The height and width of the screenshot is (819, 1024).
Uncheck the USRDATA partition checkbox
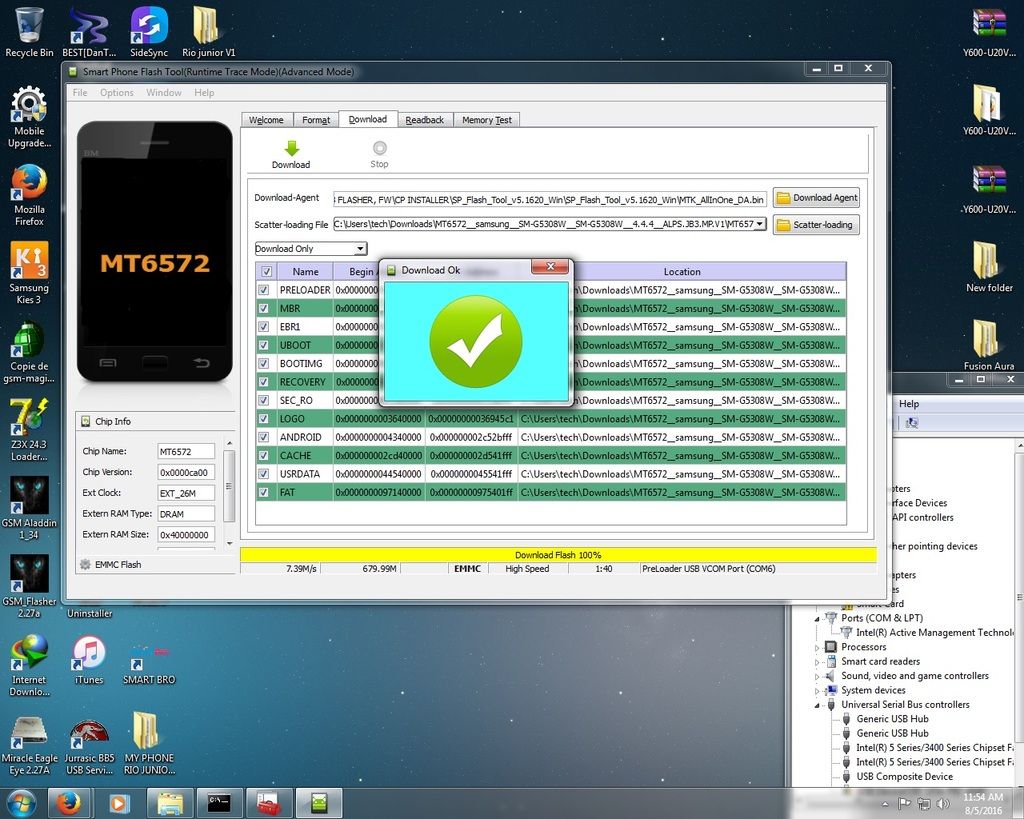coord(265,474)
